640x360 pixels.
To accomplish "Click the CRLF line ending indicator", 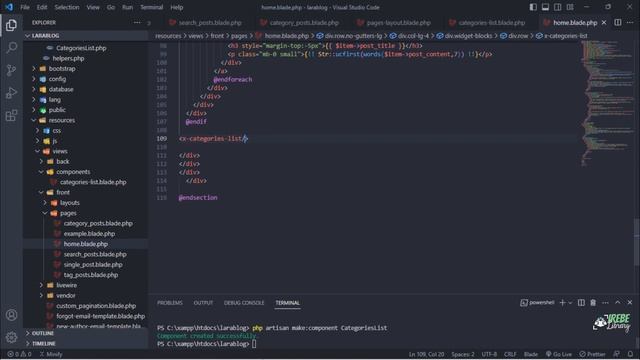I will coord(510,354).
